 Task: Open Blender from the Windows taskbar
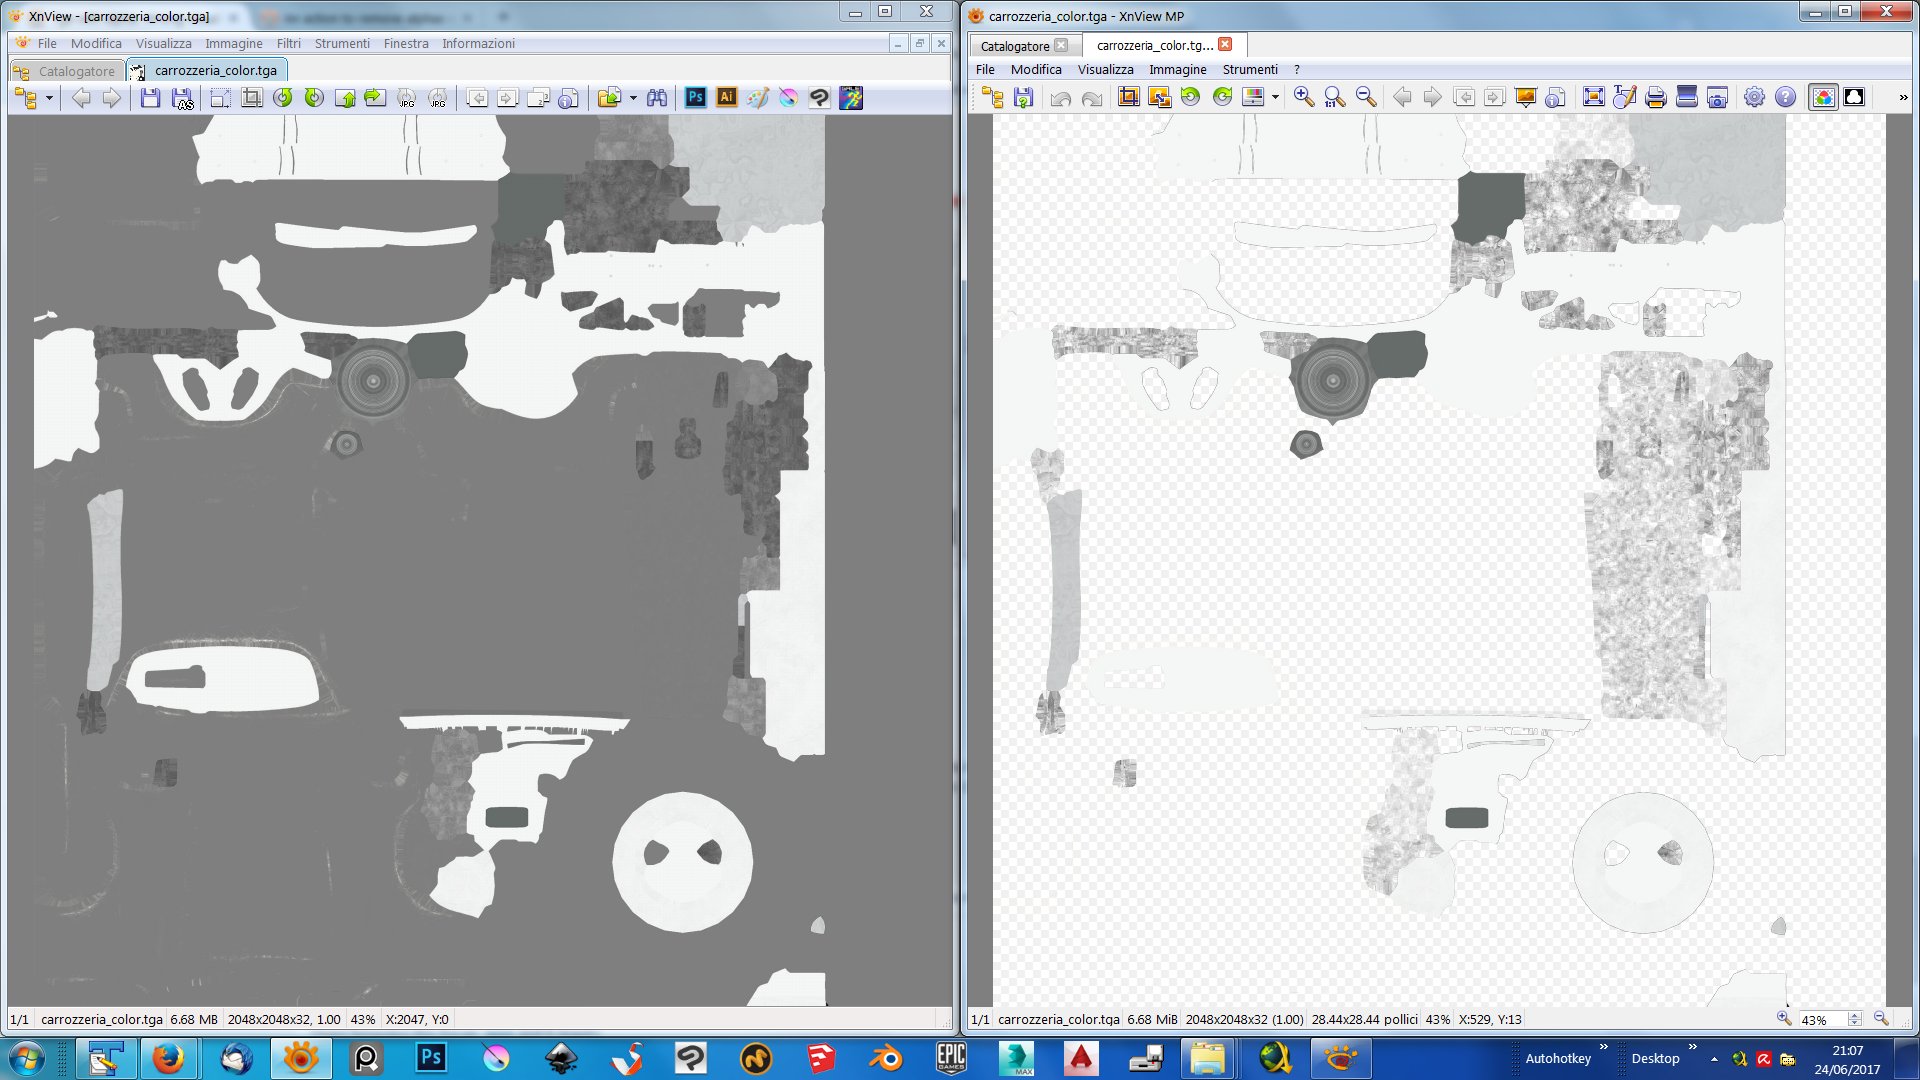[885, 1058]
